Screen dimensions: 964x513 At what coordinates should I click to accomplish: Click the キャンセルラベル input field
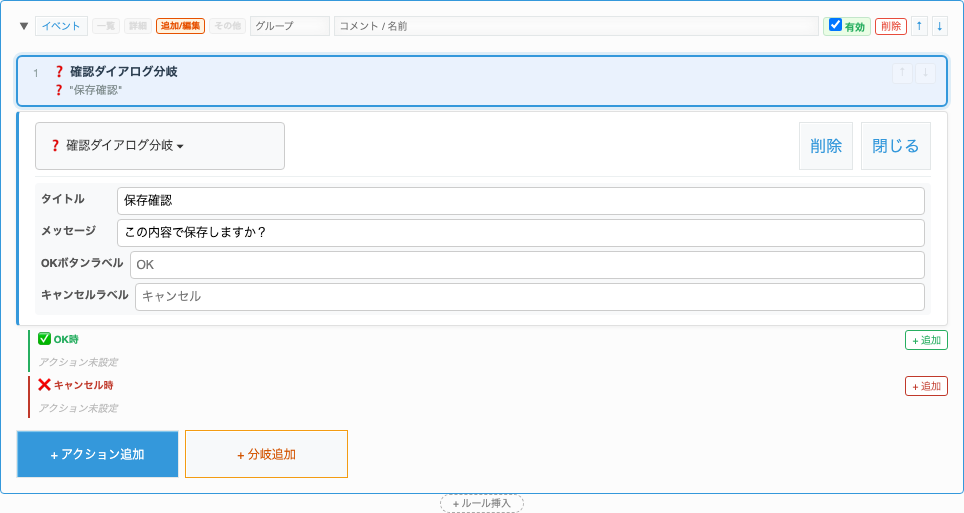[530, 296]
